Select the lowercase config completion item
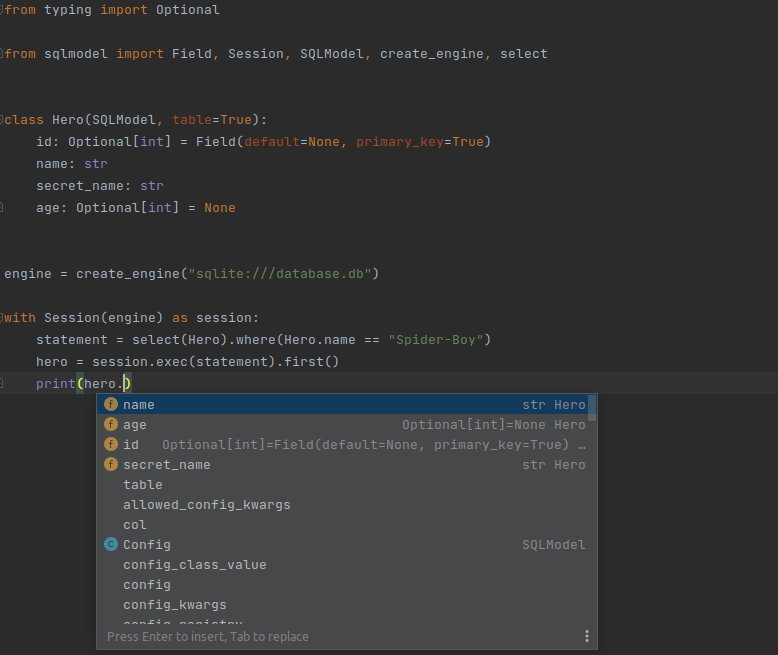 tap(146, 585)
